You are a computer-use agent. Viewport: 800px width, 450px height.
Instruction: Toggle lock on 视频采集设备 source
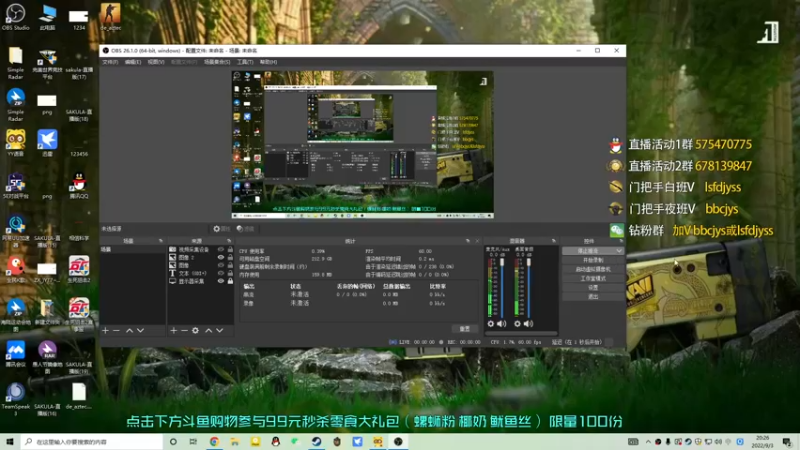click(x=230, y=249)
